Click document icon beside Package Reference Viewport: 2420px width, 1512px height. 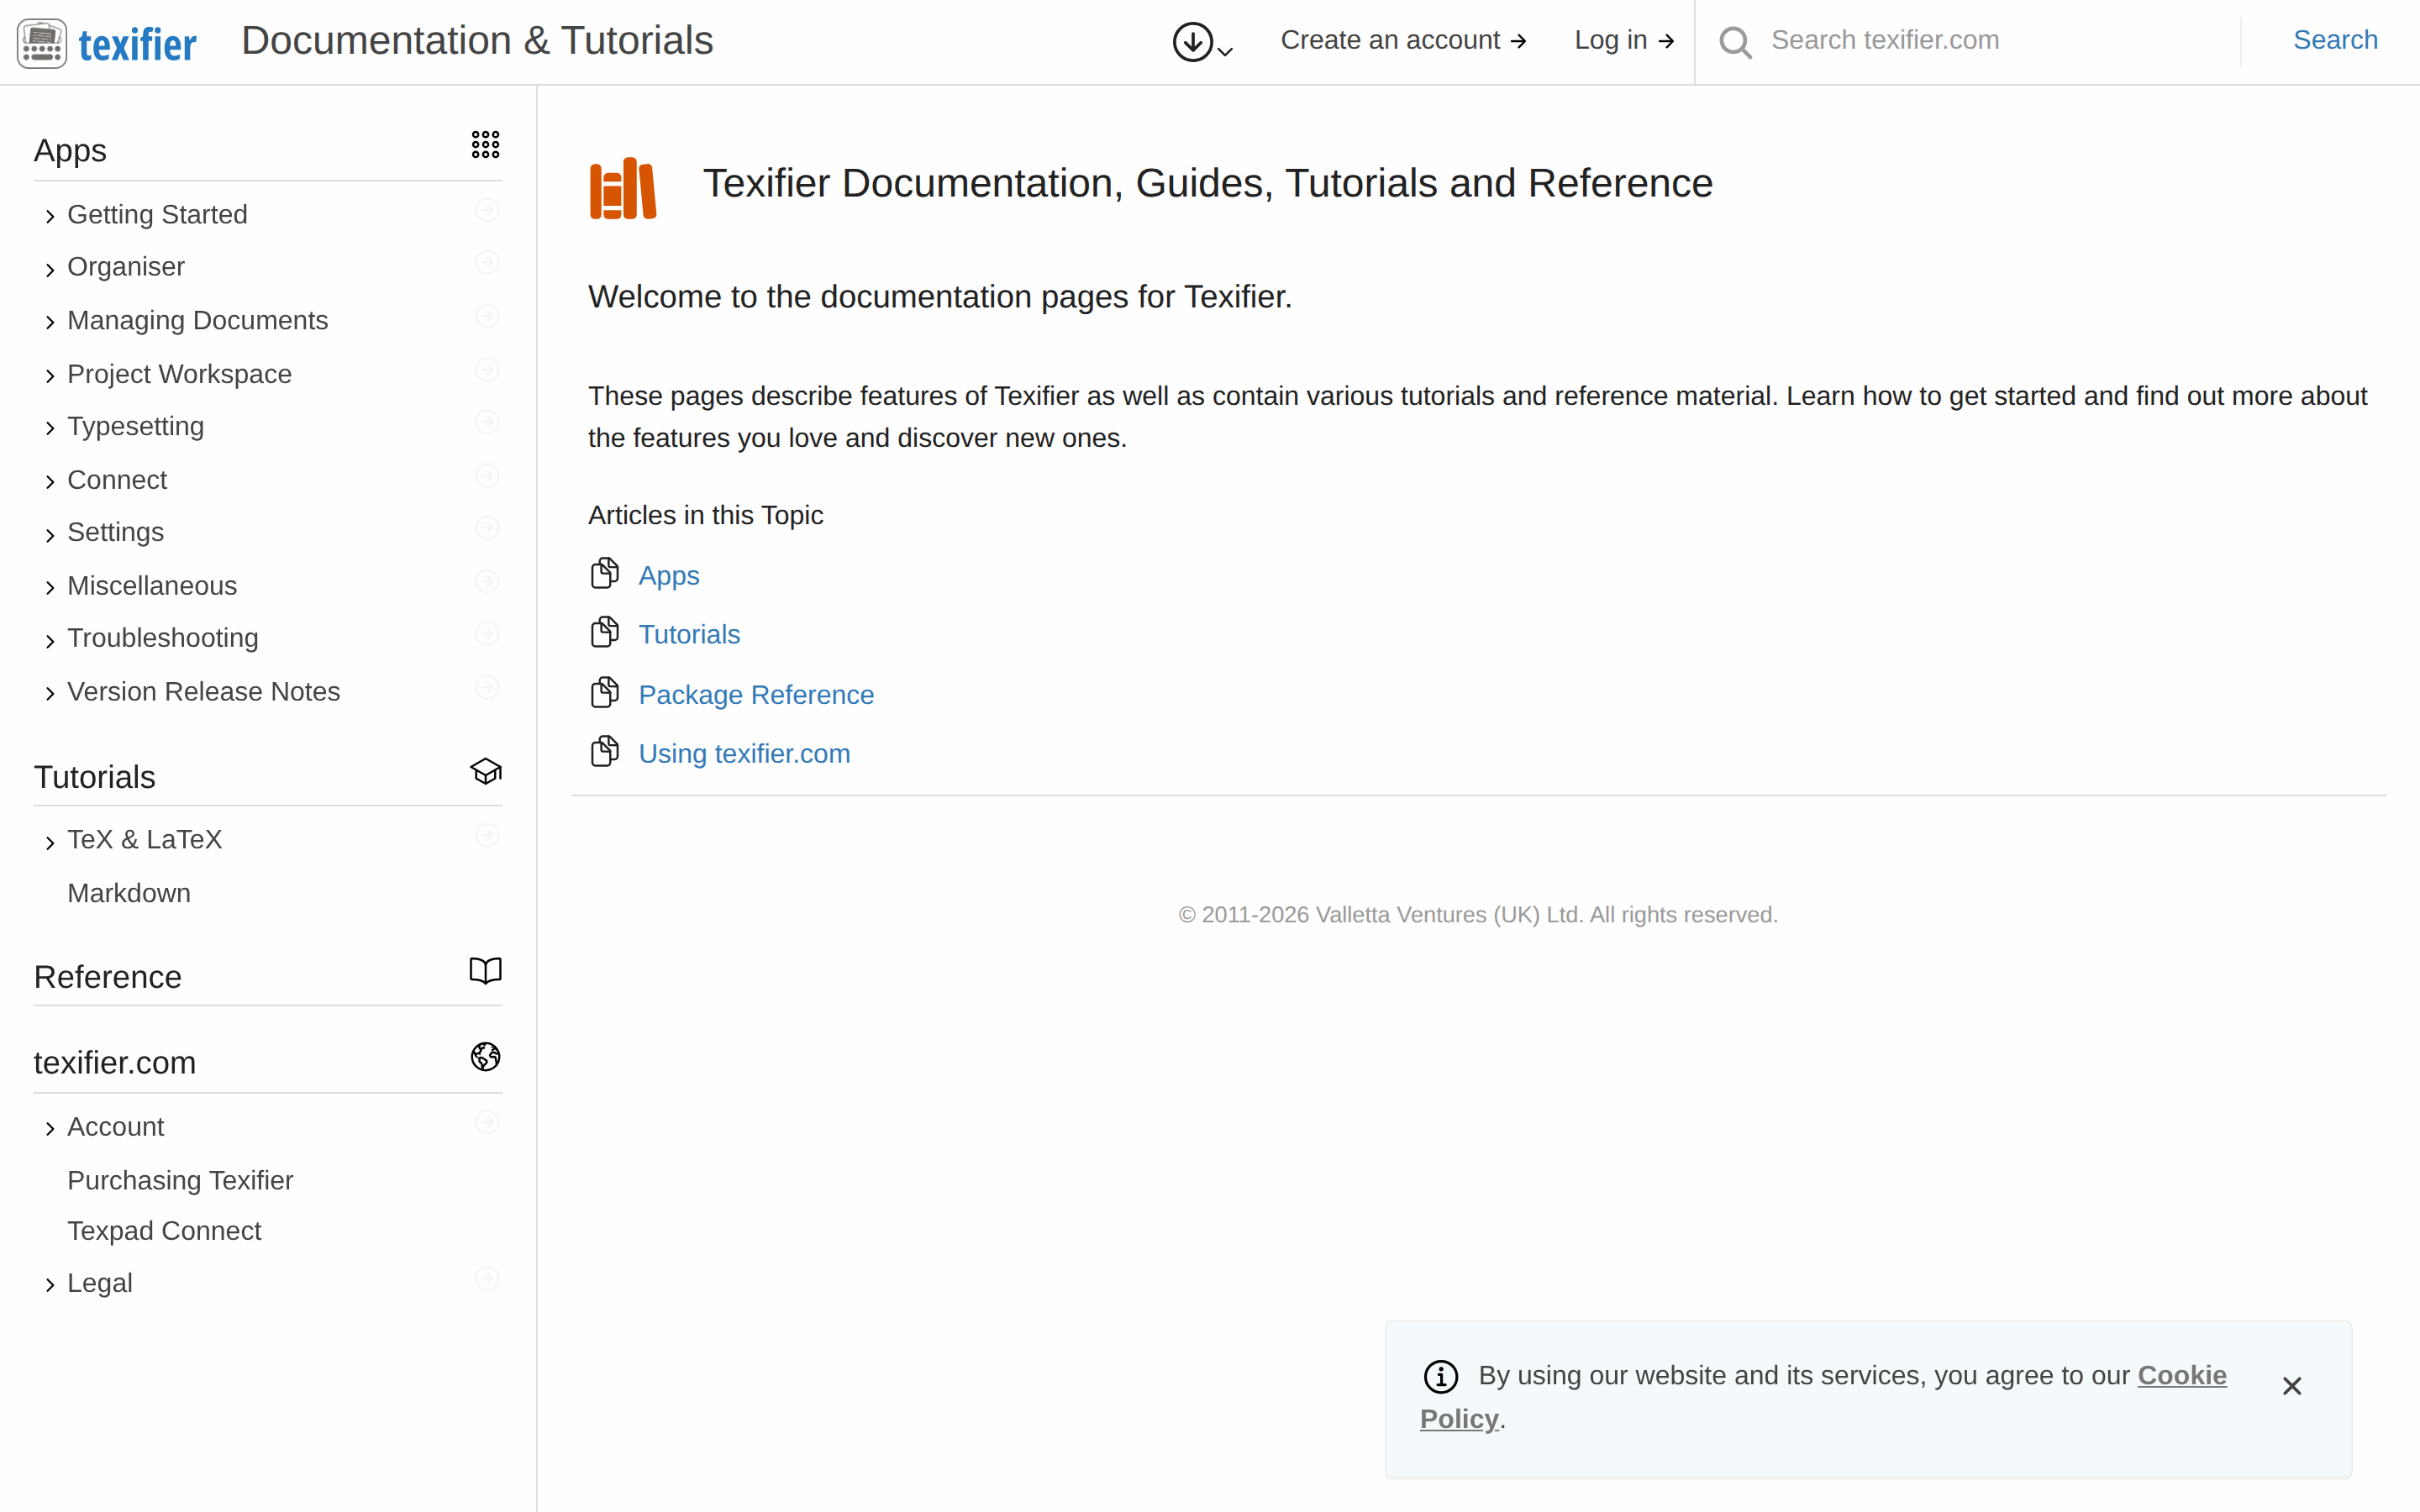point(605,692)
